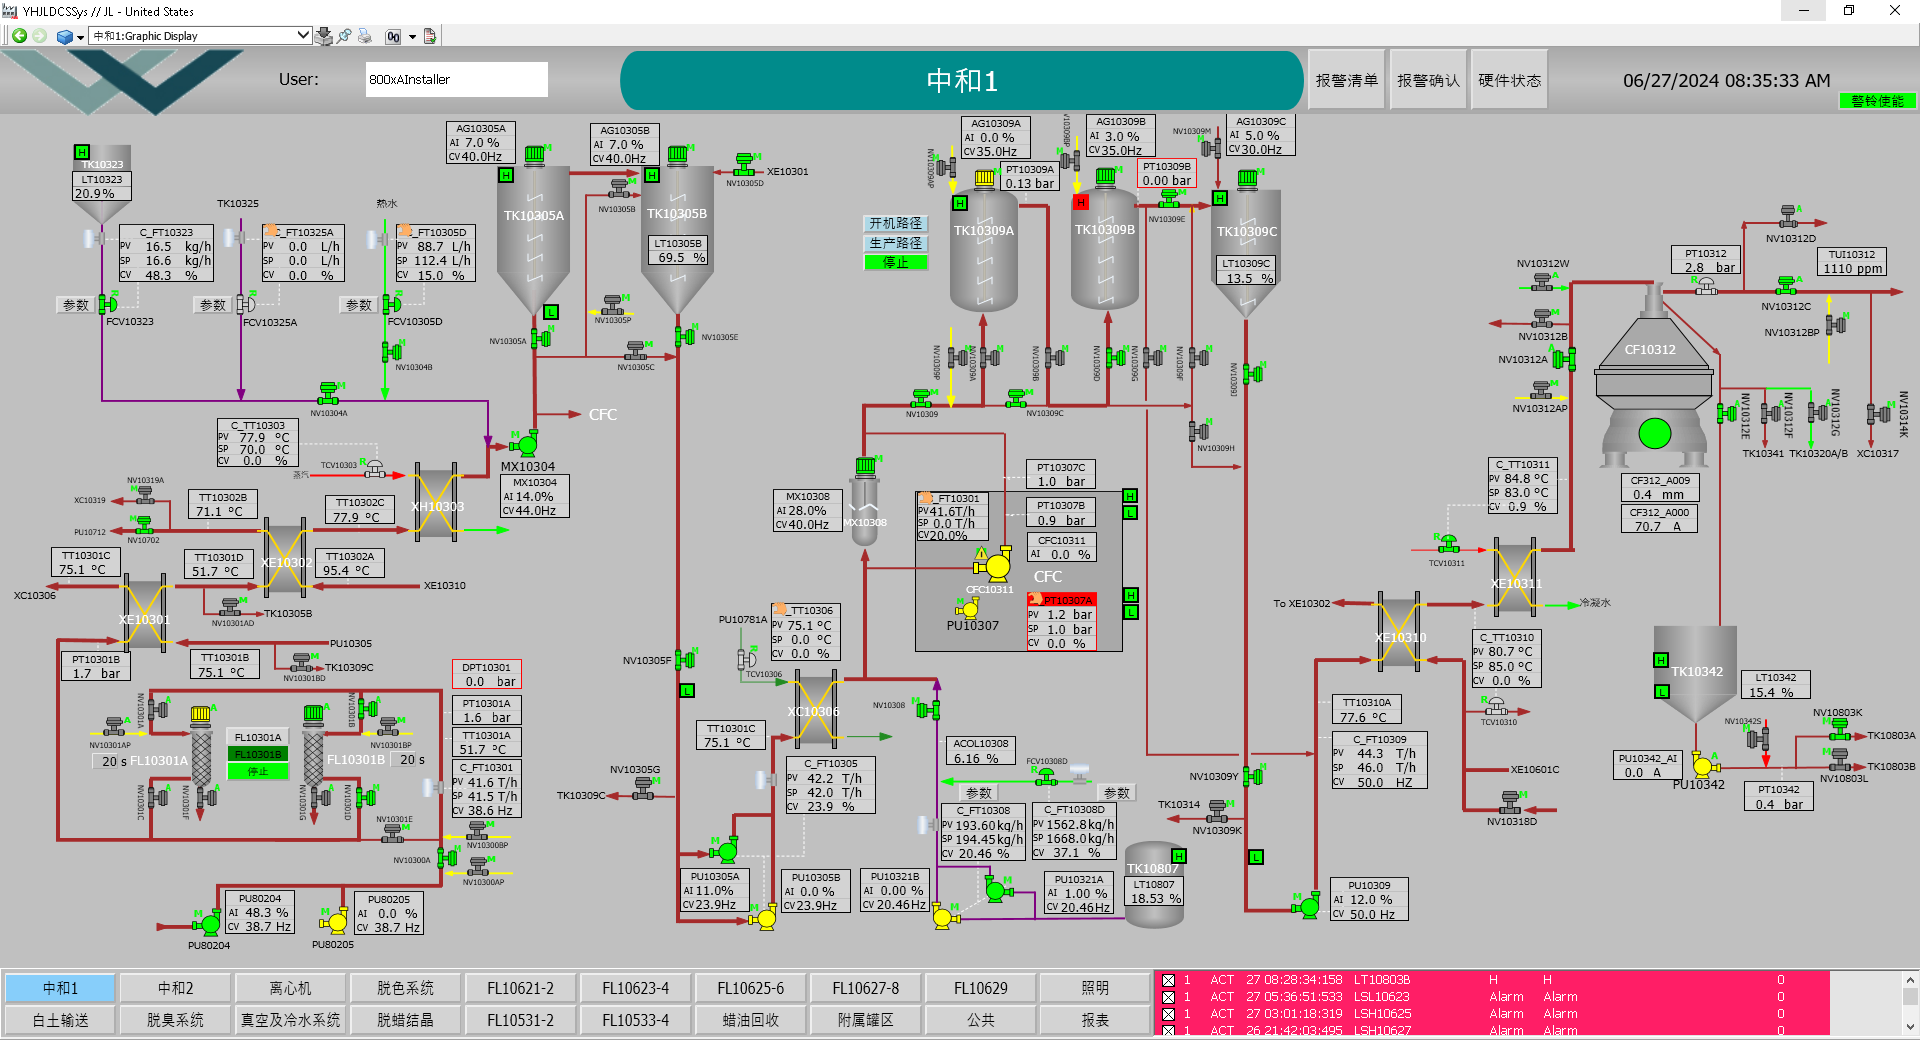Click the CF10312 centrifuge green indicator
Screen dimensions: 1920x1040
coord(1655,433)
